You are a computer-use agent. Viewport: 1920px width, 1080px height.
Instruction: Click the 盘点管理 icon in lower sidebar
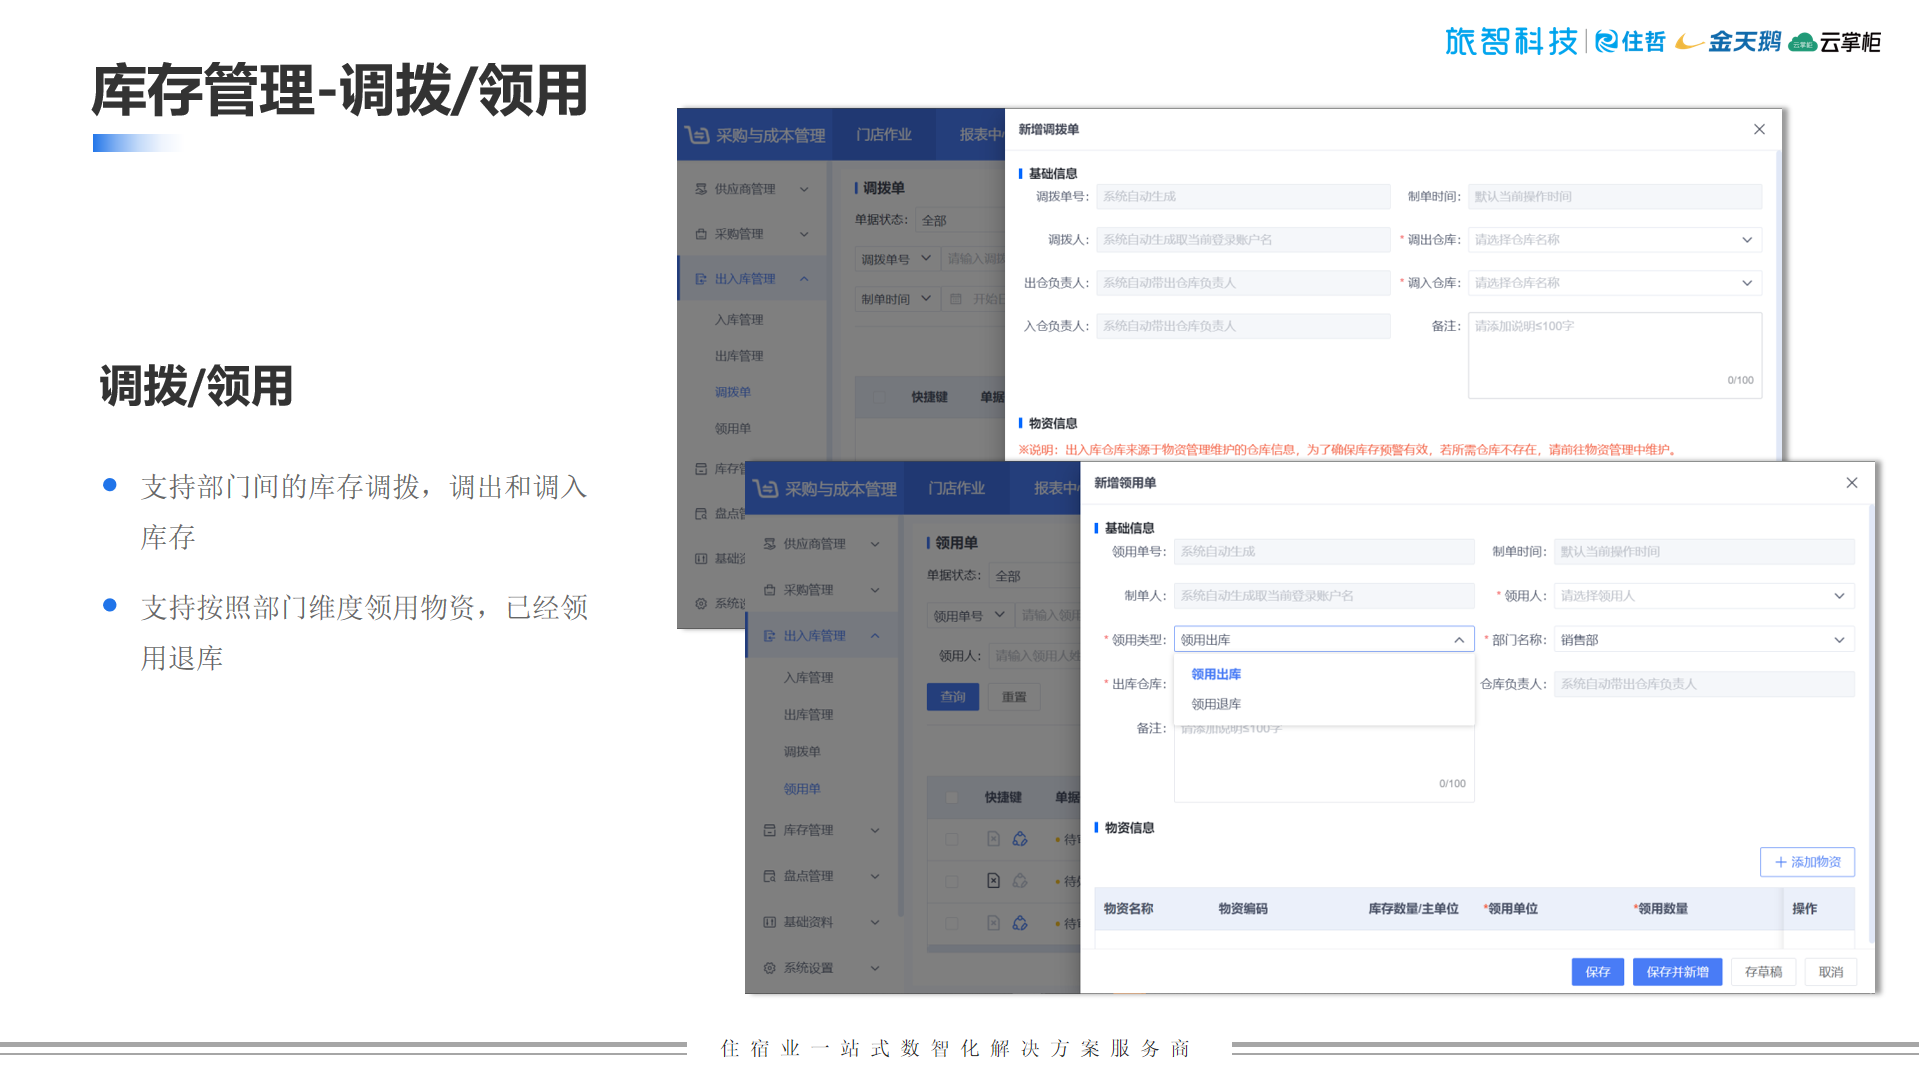point(769,876)
